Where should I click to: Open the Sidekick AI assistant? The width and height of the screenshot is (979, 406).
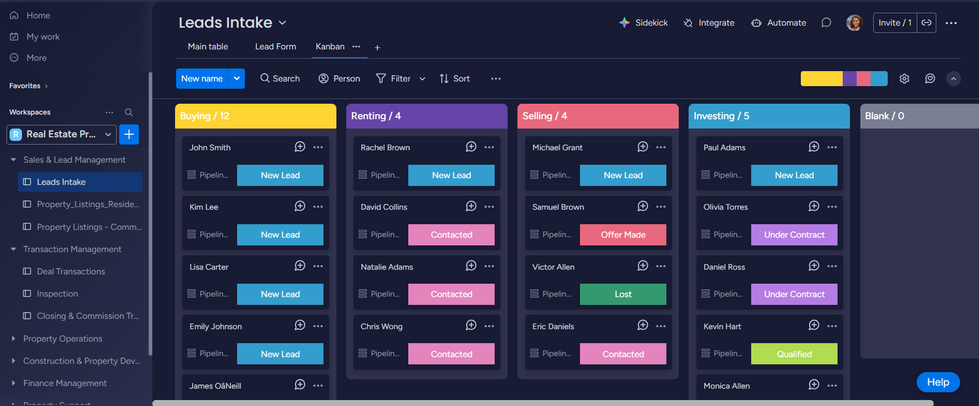click(643, 22)
